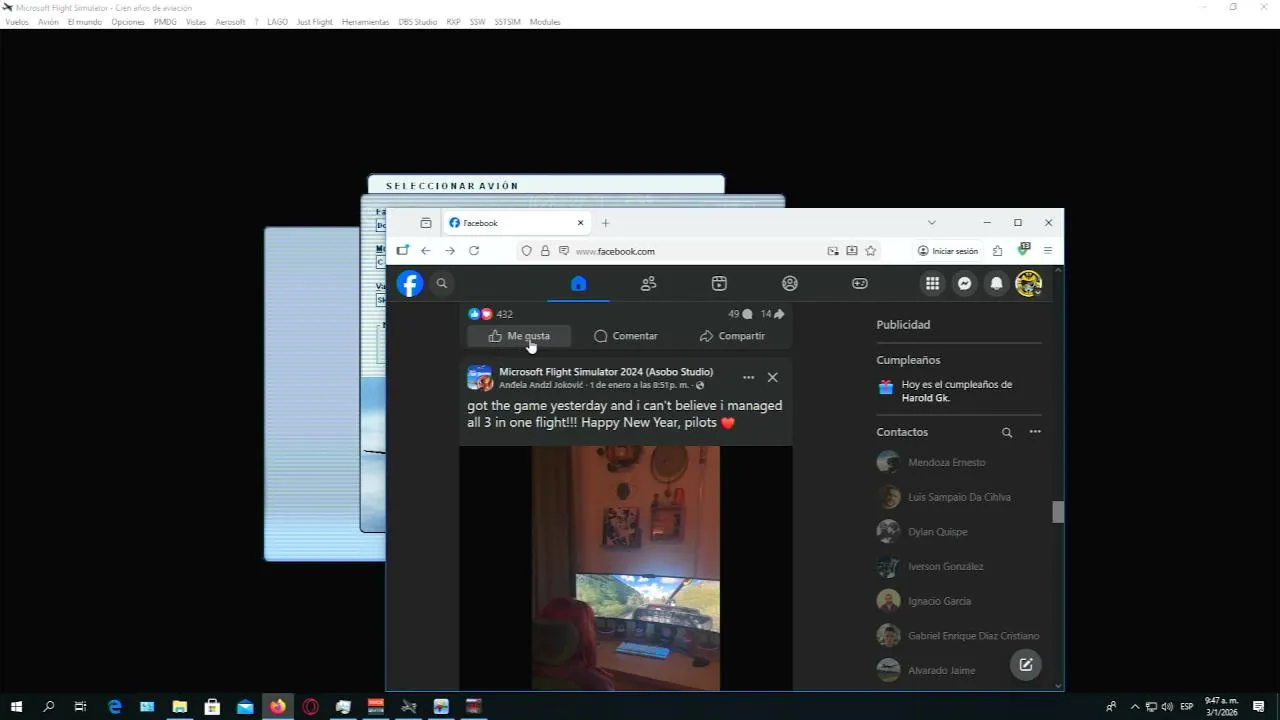Expand the list all tabs chevron
Screen dimensions: 1280x720
pyautogui.click(x=932, y=223)
